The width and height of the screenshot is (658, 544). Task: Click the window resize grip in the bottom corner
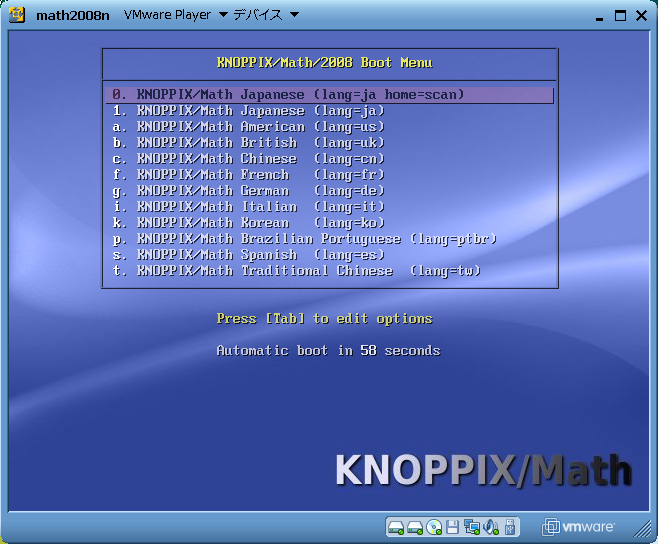(642, 529)
